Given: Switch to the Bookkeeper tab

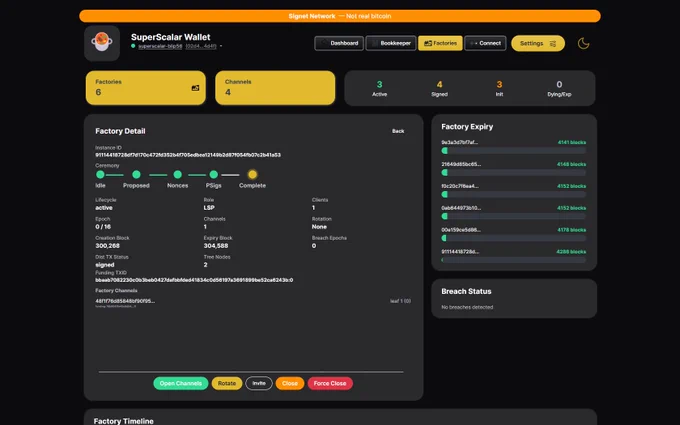Looking at the screenshot, I should (x=391, y=43).
